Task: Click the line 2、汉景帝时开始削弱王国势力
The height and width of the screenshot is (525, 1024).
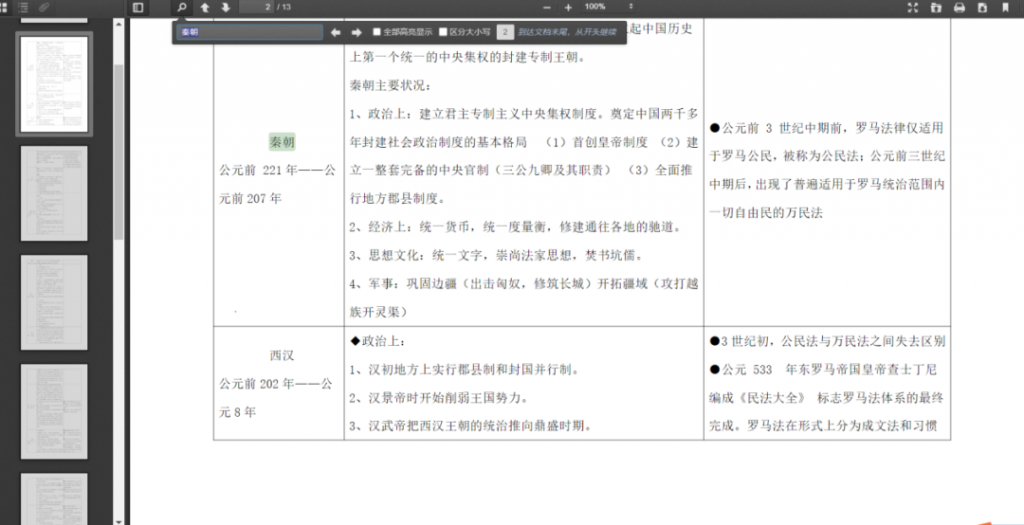Action: 439,398
